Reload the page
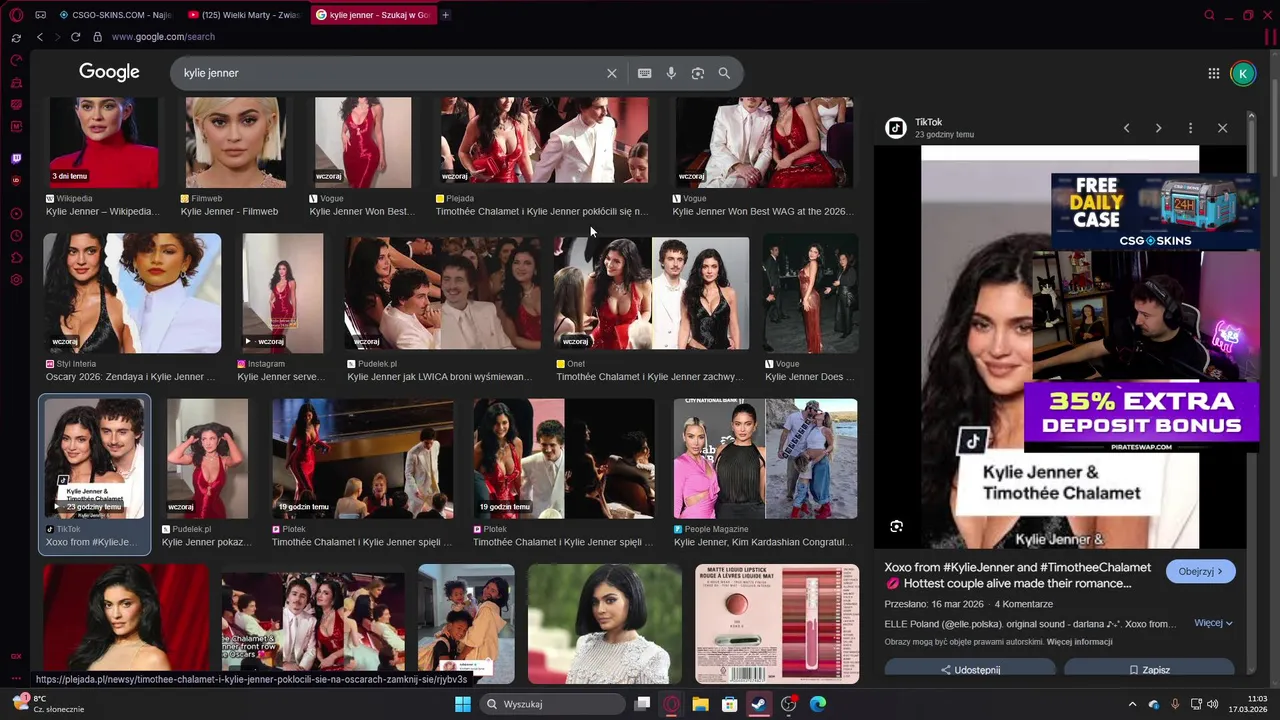This screenshot has width=1280, height=720. point(75,37)
